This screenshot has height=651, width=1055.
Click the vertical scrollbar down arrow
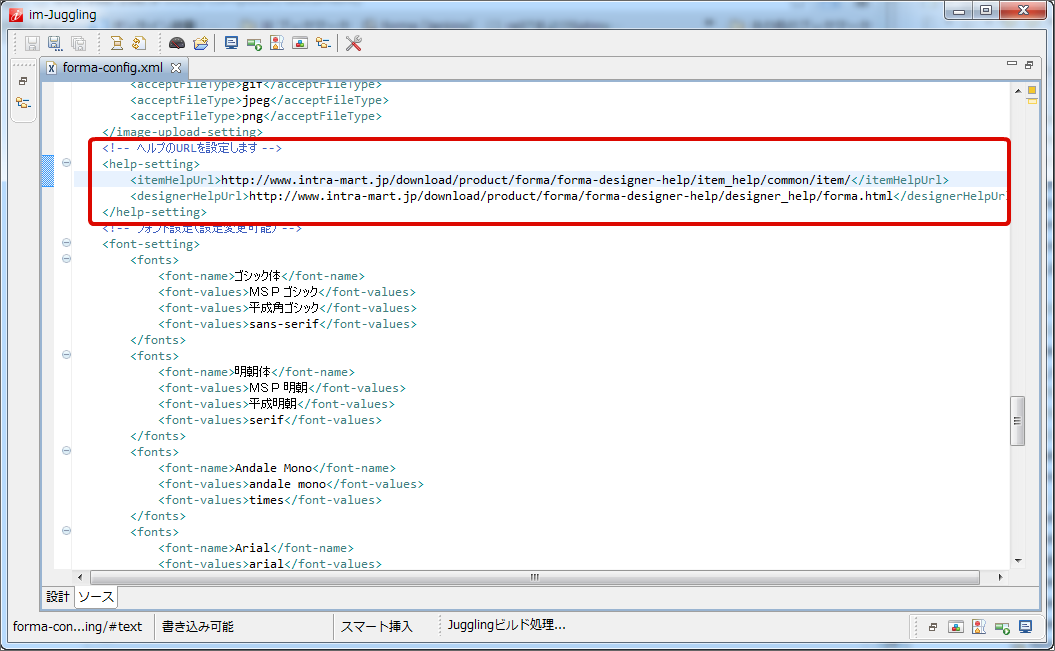pos(1017,560)
